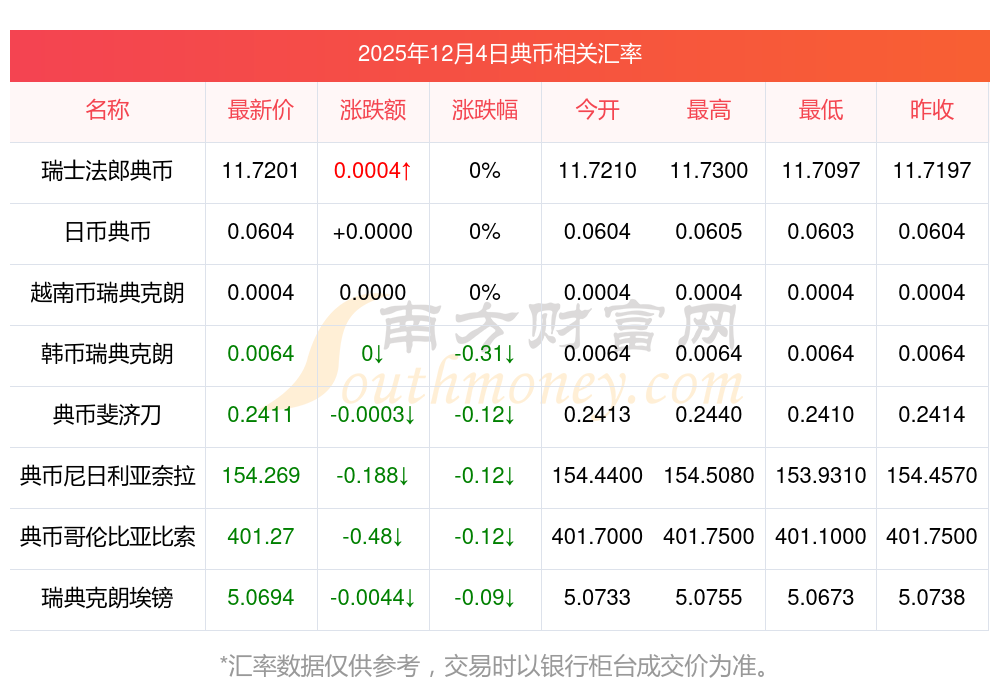The image size is (1000, 697).
Task: Click the previous close 11.7197
Action: pyautogui.click(x=932, y=171)
